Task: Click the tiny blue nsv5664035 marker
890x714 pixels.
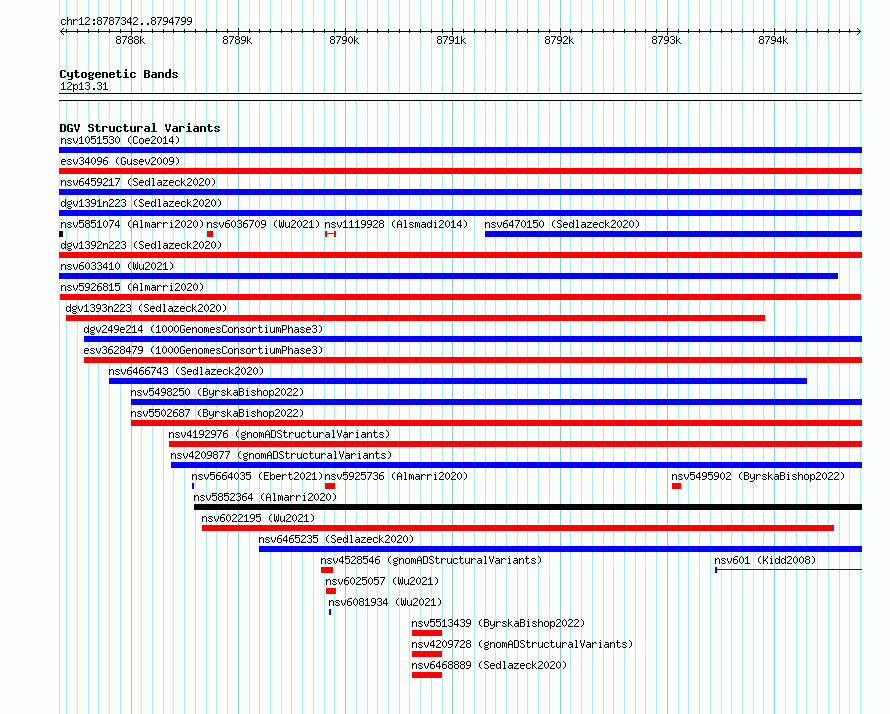Action: [x=193, y=486]
